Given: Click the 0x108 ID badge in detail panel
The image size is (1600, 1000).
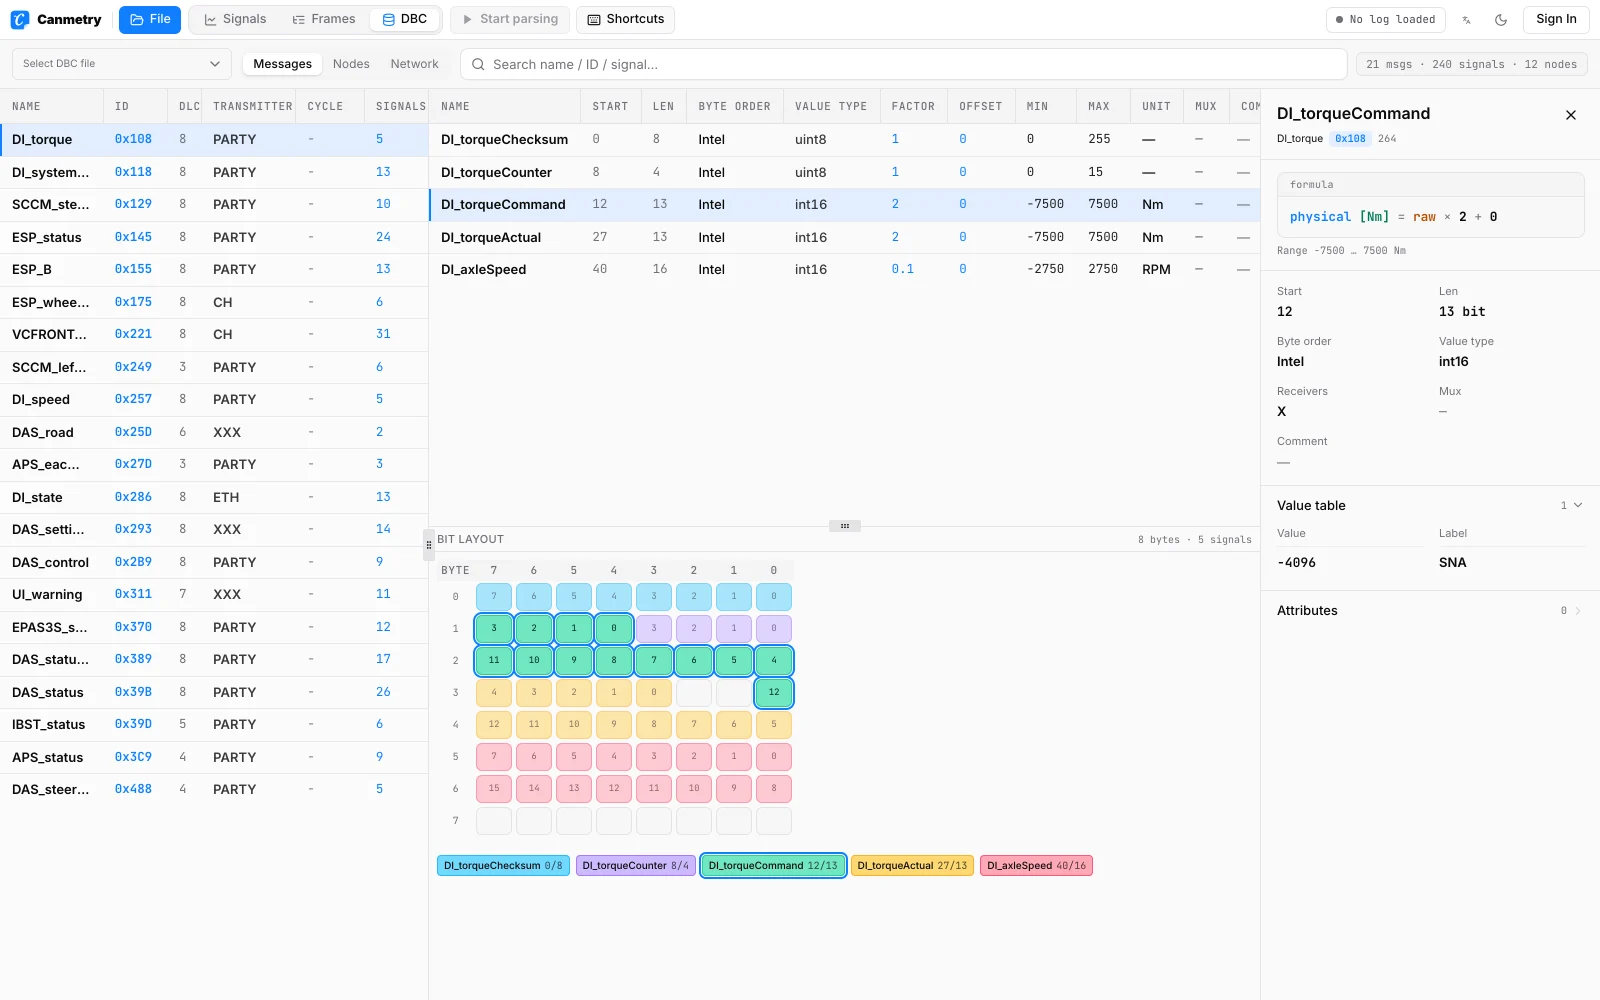Looking at the screenshot, I should point(1350,139).
